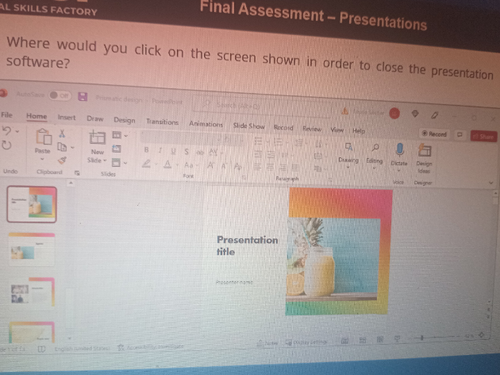Screen dimensions: 500x375
Task: Click the numbered list icon
Action: pyautogui.click(x=278, y=142)
